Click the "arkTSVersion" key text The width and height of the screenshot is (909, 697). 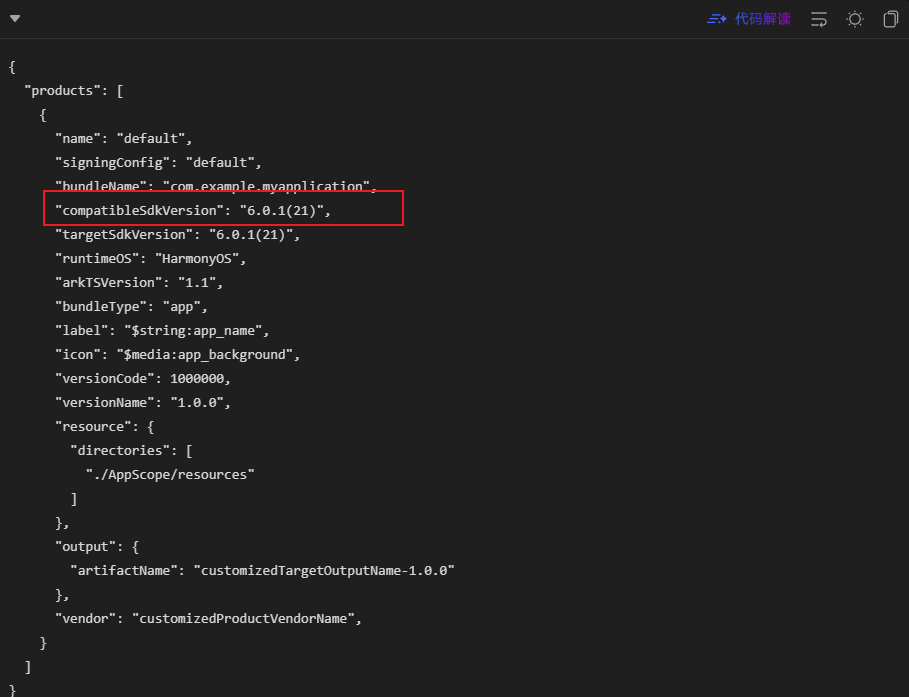(108, 283)
